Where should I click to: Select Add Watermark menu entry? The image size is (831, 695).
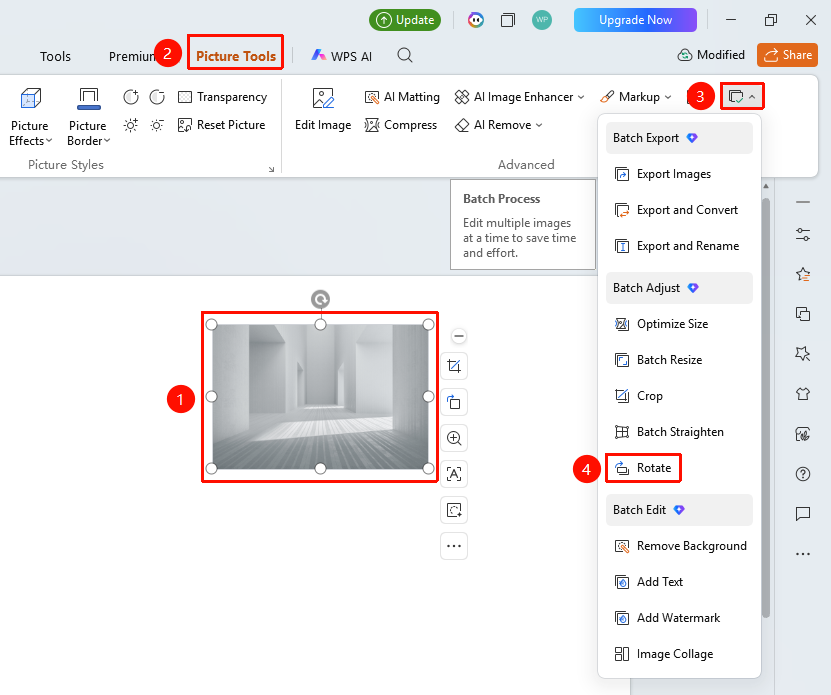(x=679, y=618)
